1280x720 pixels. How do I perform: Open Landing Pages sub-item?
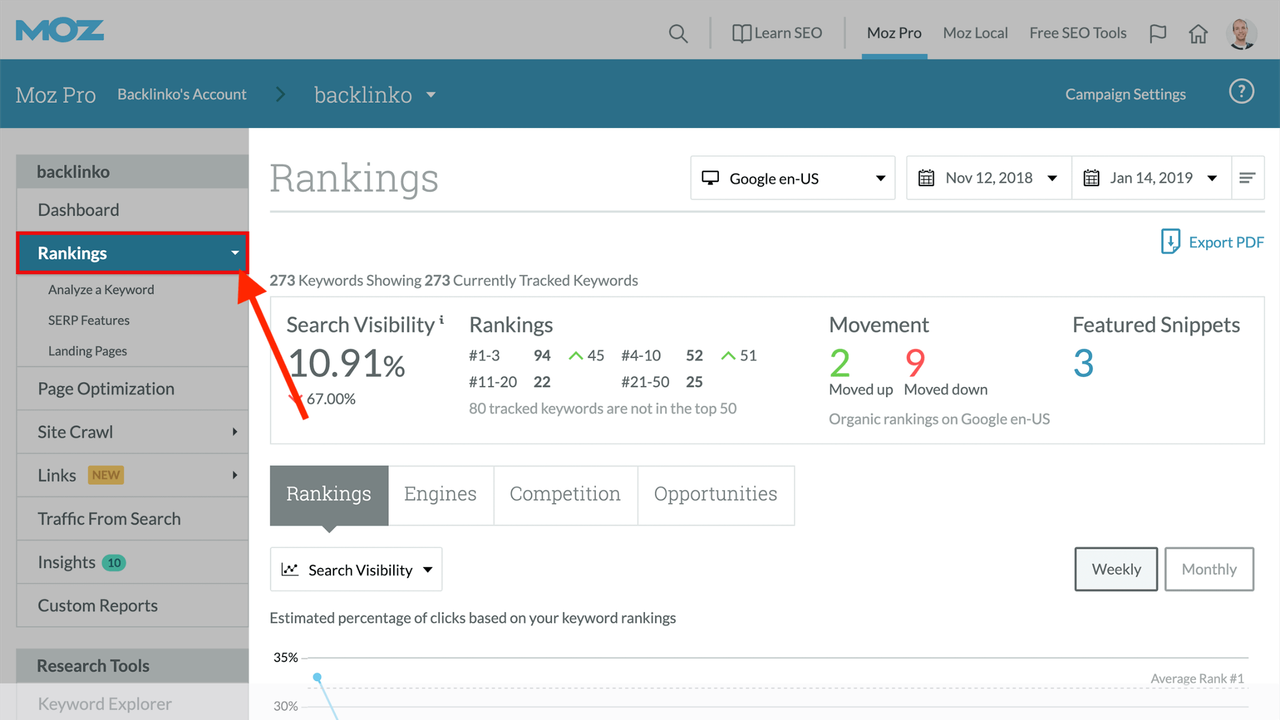tap(88, 351)
